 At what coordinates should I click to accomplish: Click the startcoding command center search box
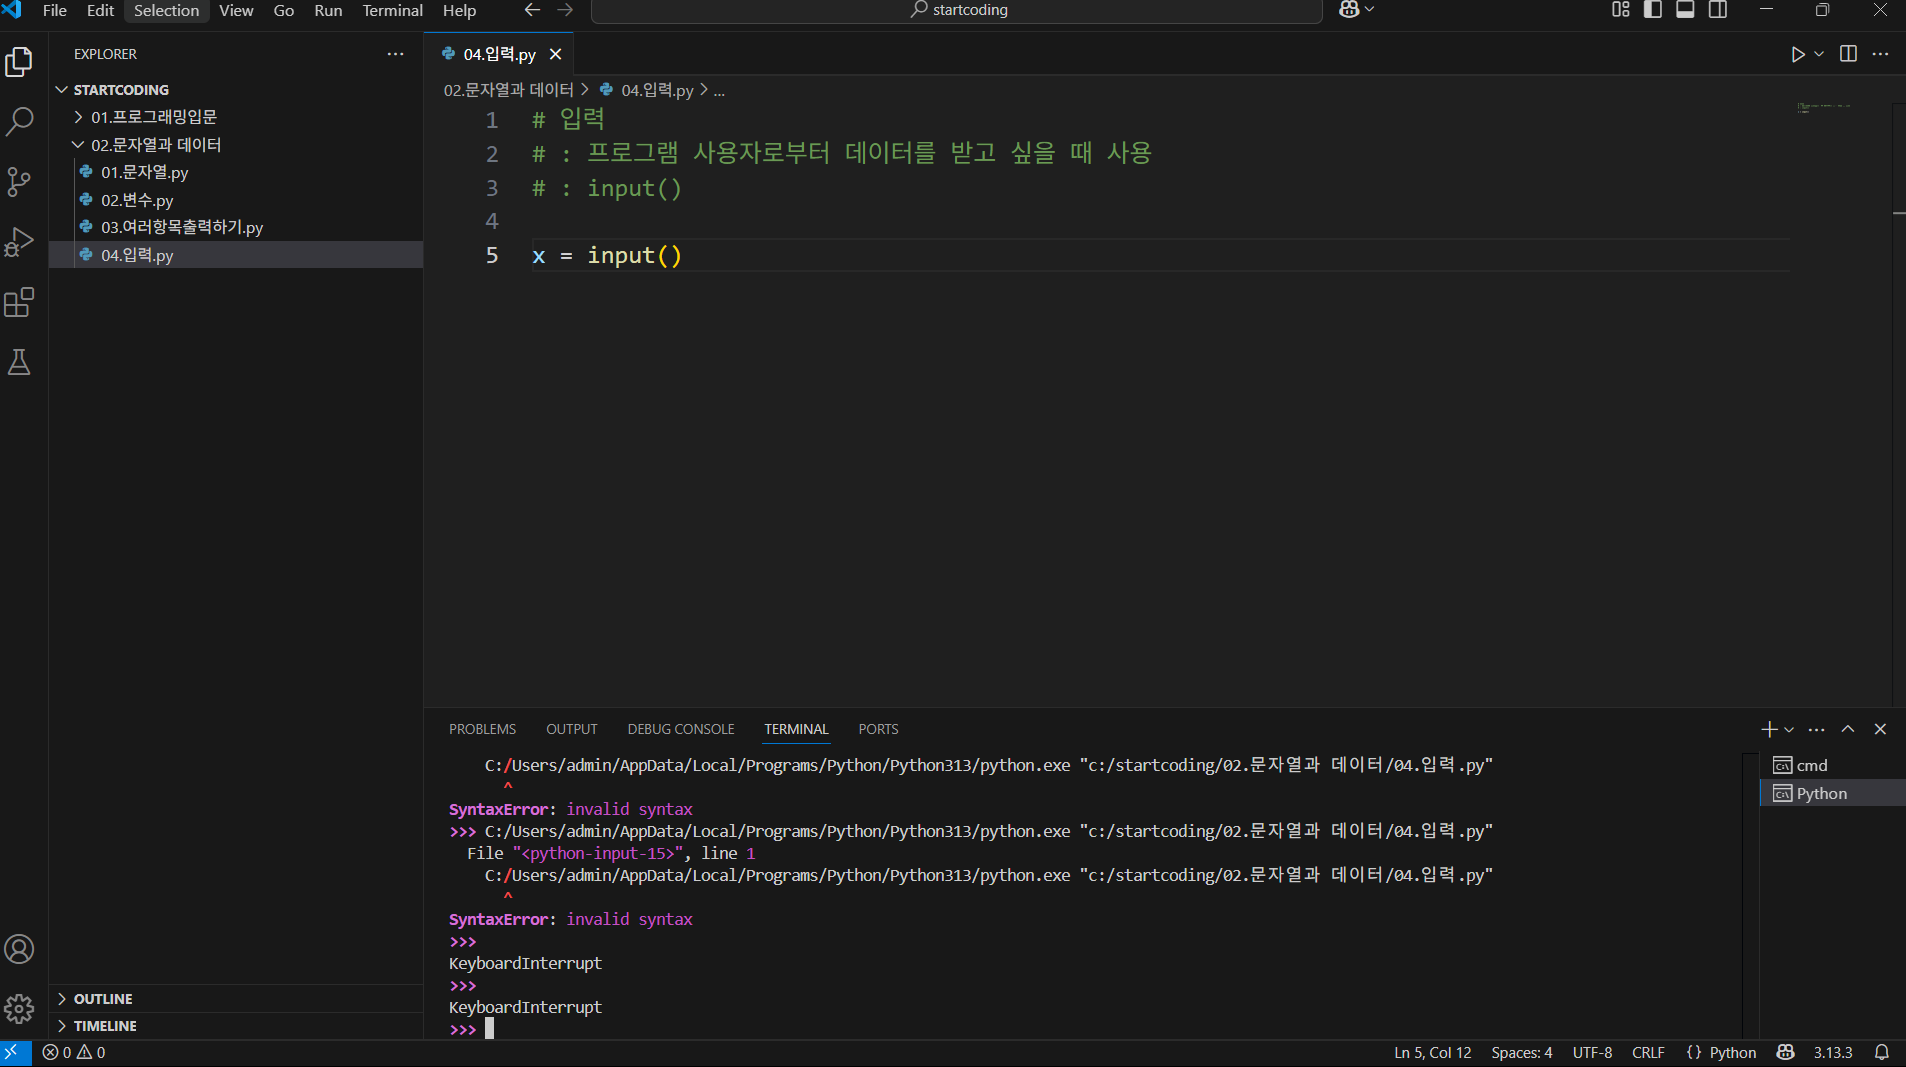coord(957,11)
